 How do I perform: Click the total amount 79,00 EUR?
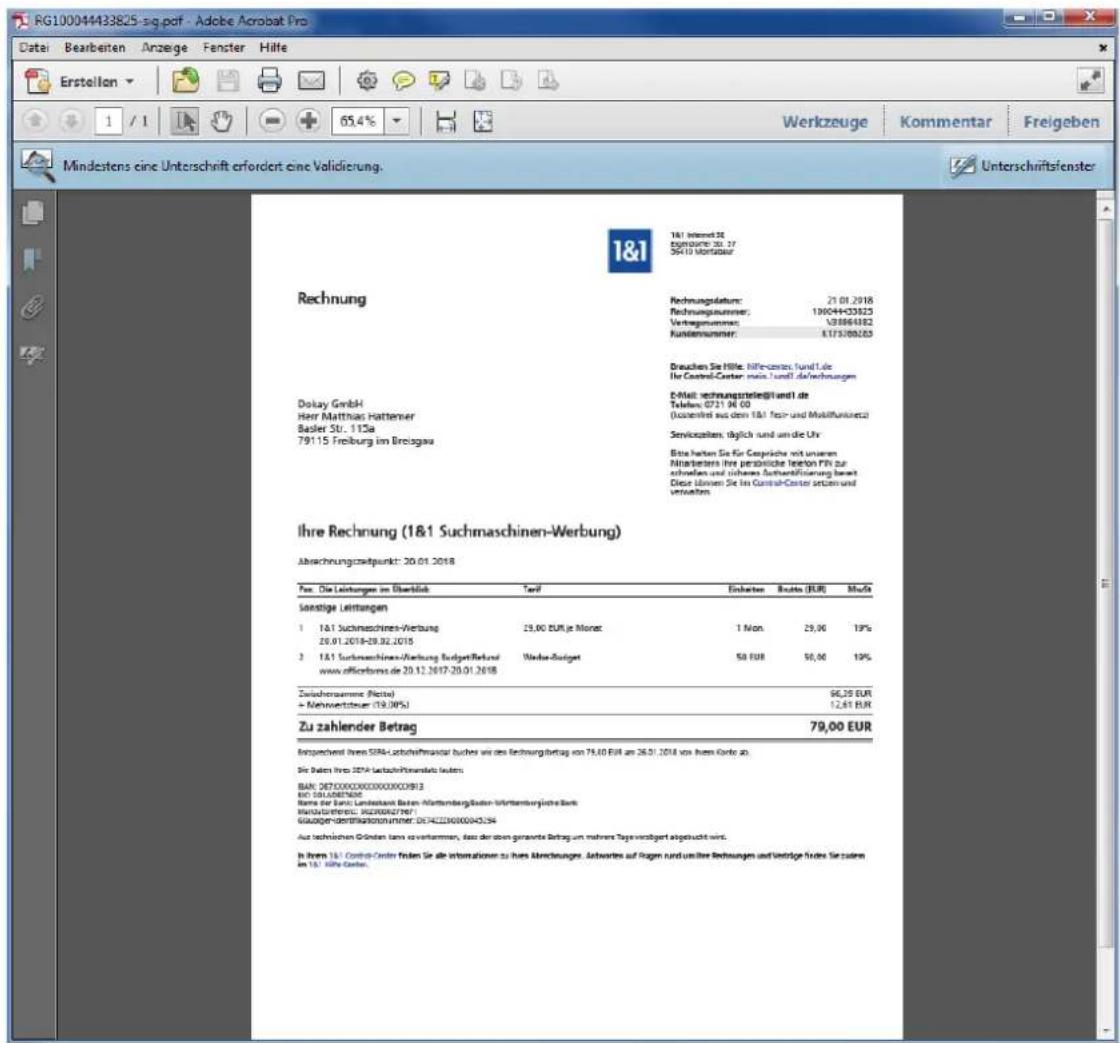pos(841,727)
